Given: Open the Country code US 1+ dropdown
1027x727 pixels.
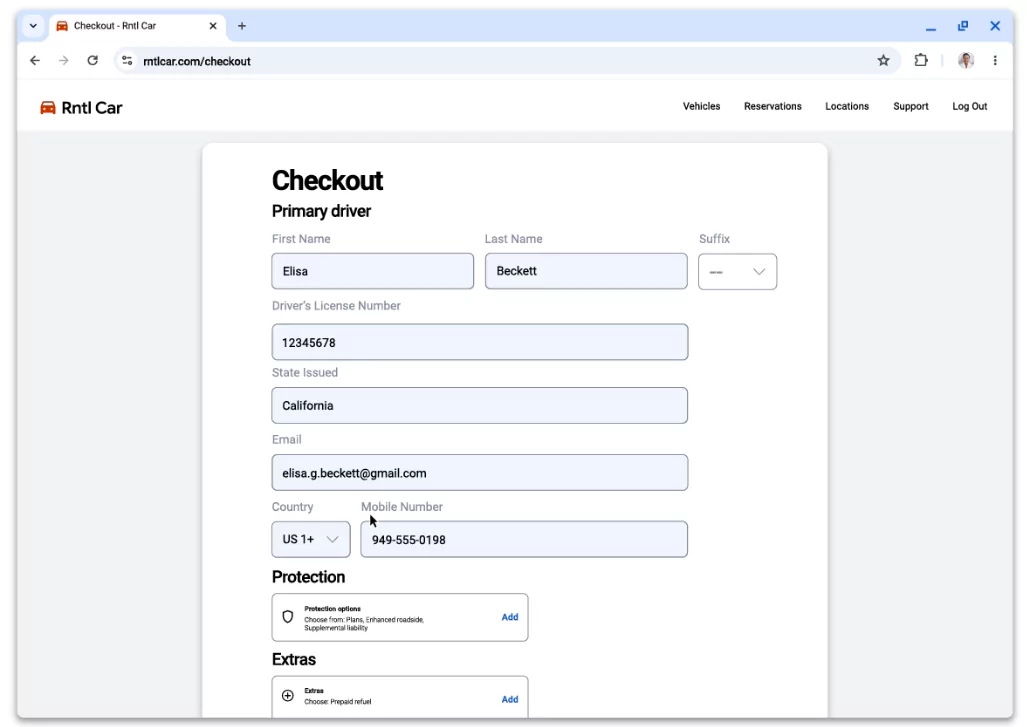Looking at the screenshot, I should [311, 539].
